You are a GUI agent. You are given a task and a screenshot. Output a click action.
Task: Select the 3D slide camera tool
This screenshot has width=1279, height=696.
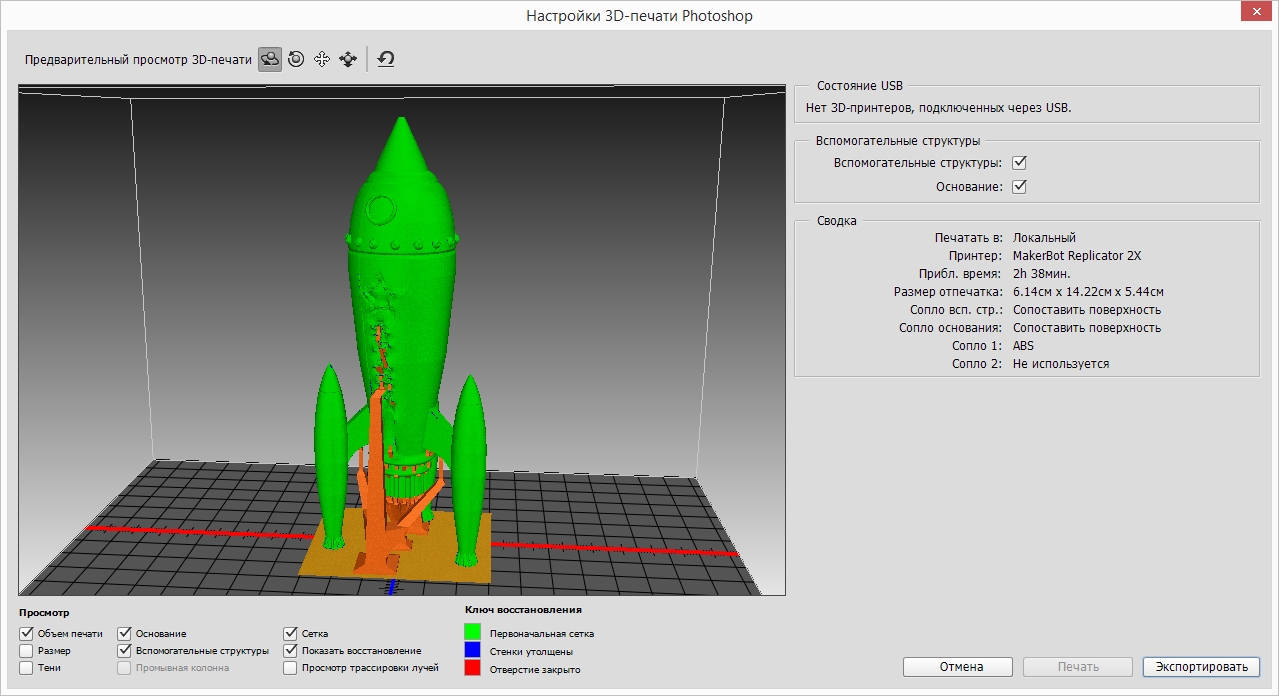pos(348,60)
